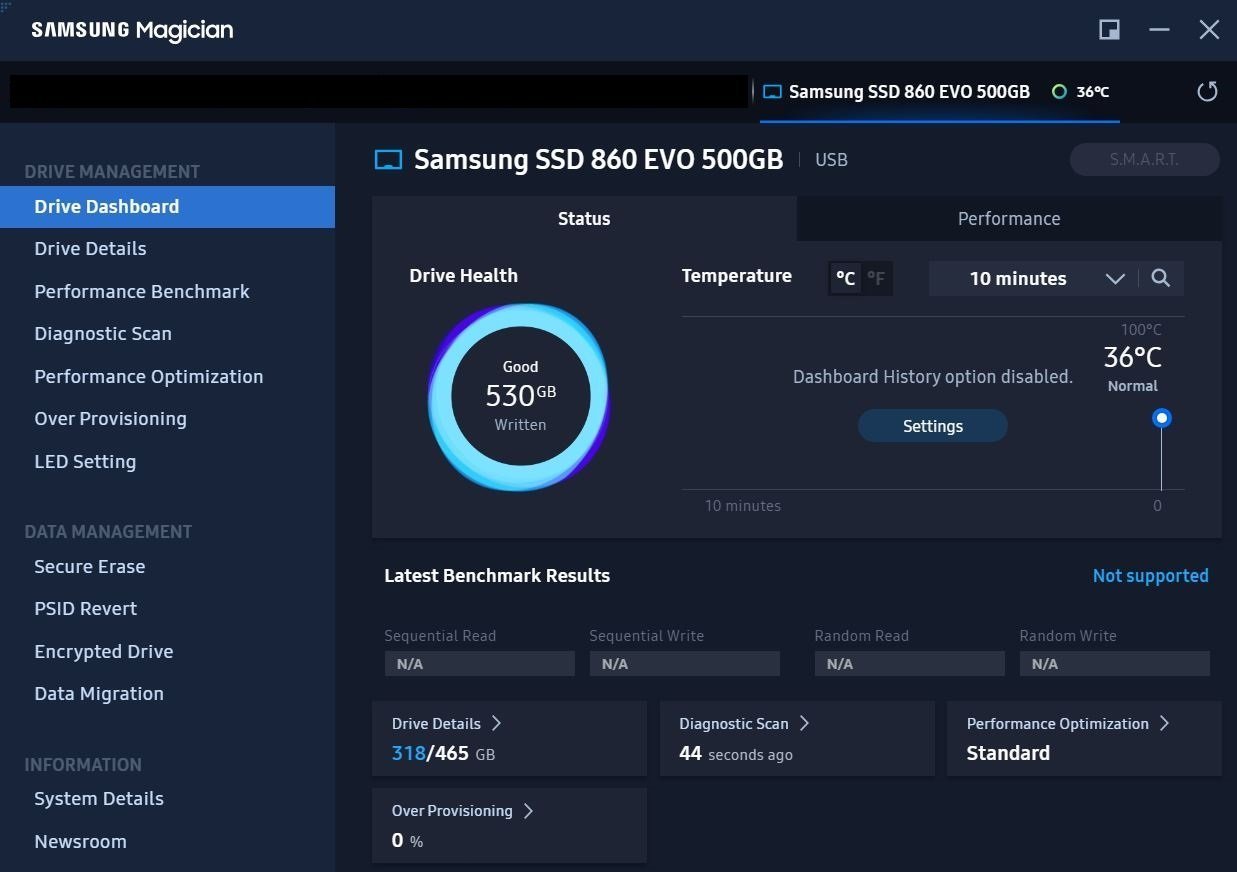1237x872 pixels.
Task: Close the Samsung Magician window
Action: (1209, 30)
